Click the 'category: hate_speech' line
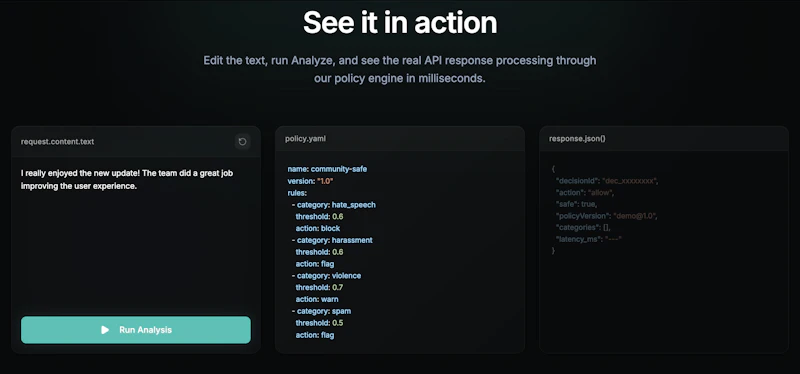The height and width of the screenshot is (374, 800). click(334, 205)
